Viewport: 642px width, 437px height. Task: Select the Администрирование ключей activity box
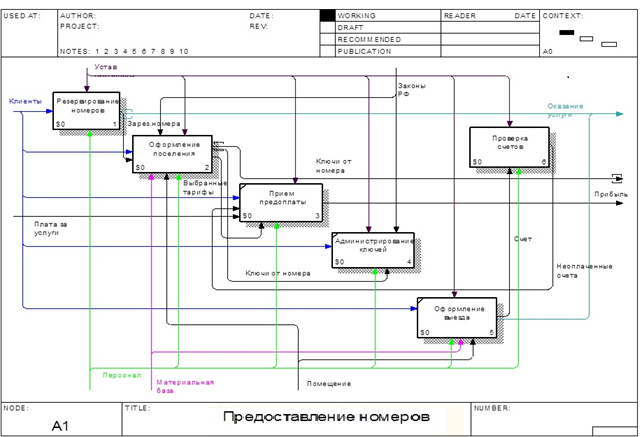(x=373, y=250)
